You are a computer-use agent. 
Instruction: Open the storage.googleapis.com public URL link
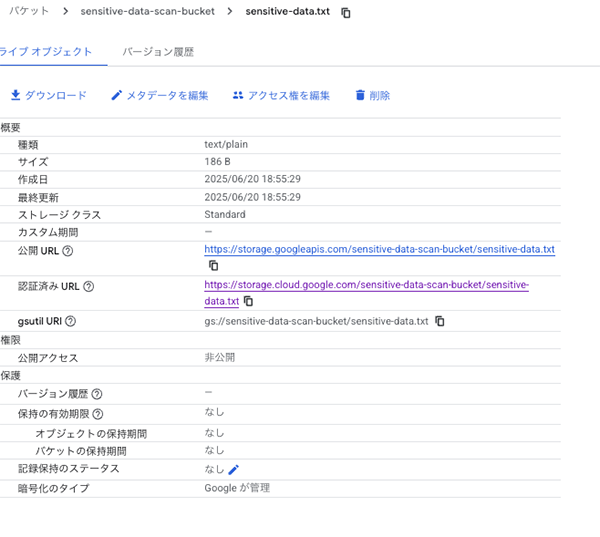pos(379,250)
